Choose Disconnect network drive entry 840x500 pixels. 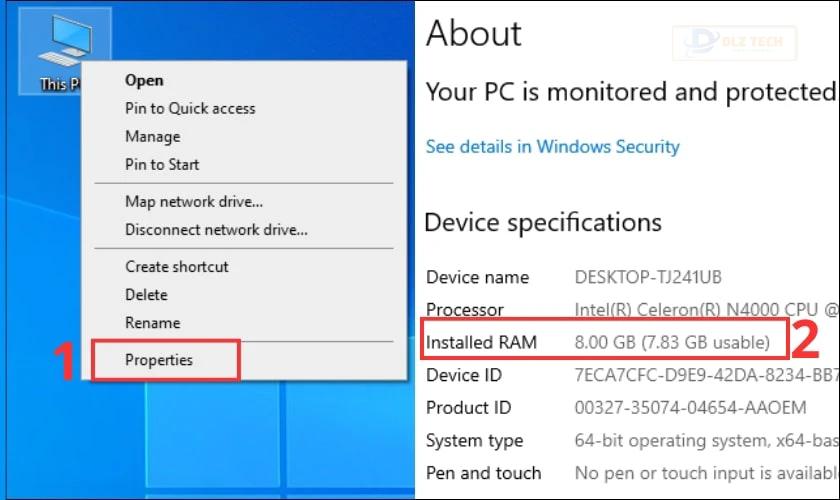tap(216, 230)
